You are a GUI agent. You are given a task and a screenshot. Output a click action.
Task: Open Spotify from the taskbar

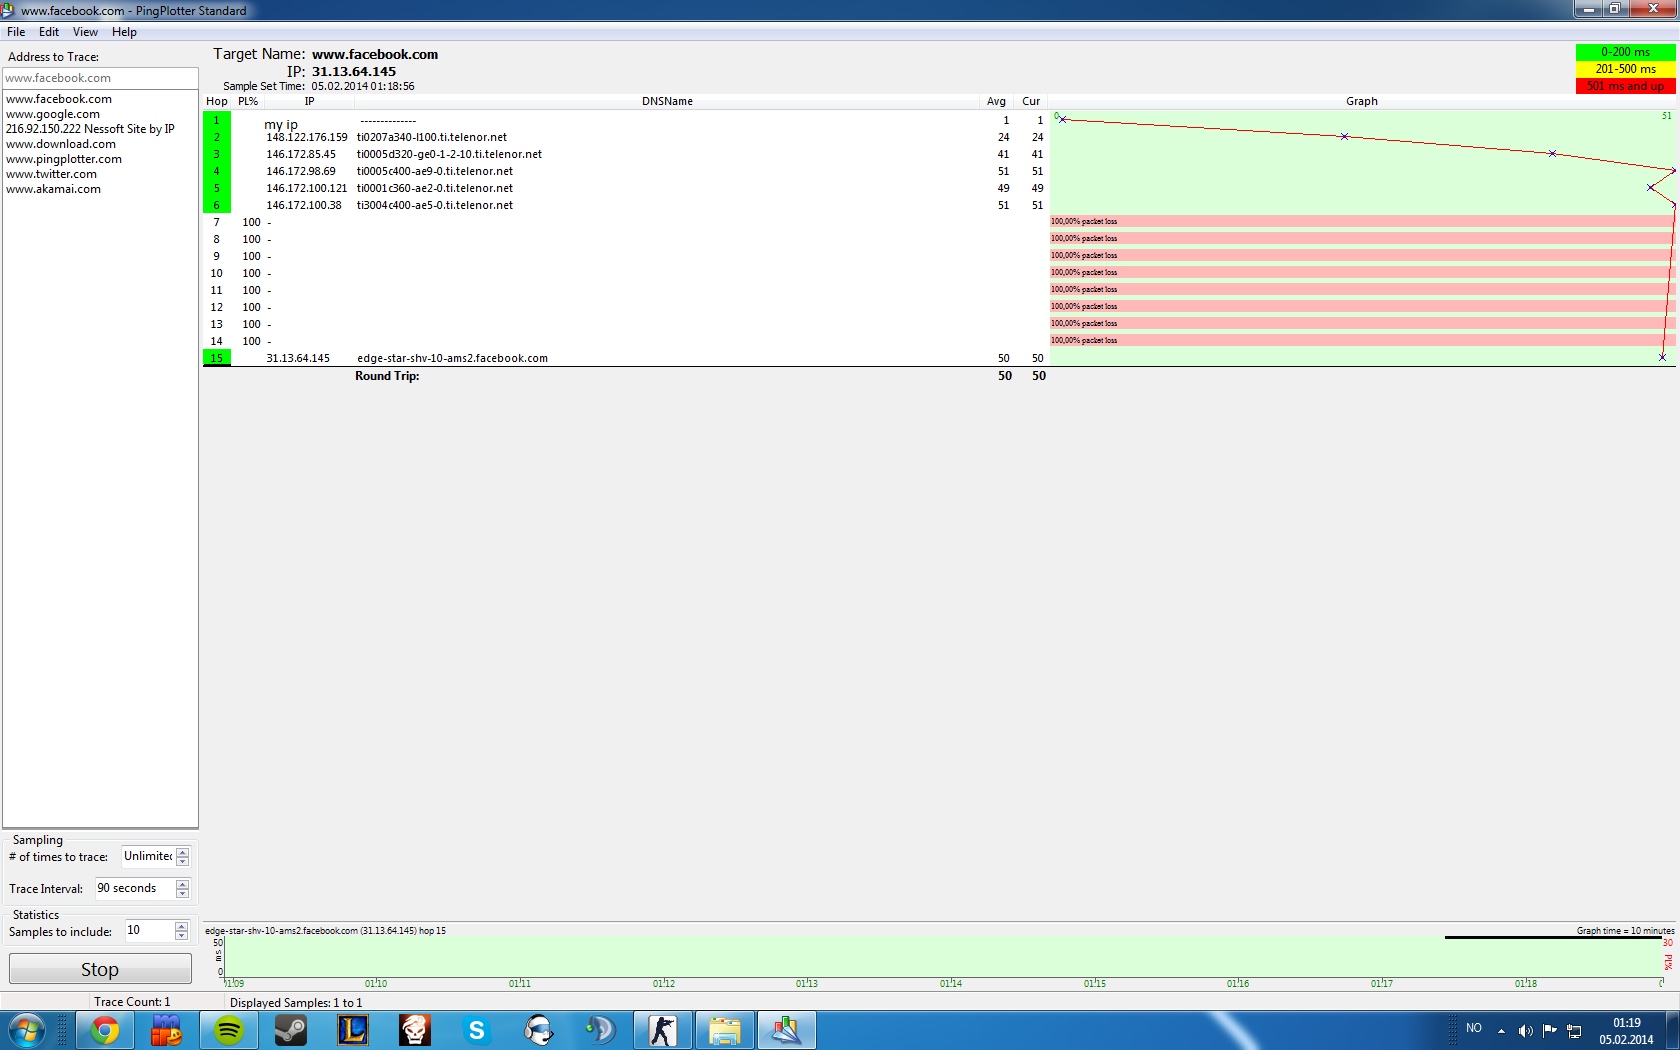(229, 1030)
